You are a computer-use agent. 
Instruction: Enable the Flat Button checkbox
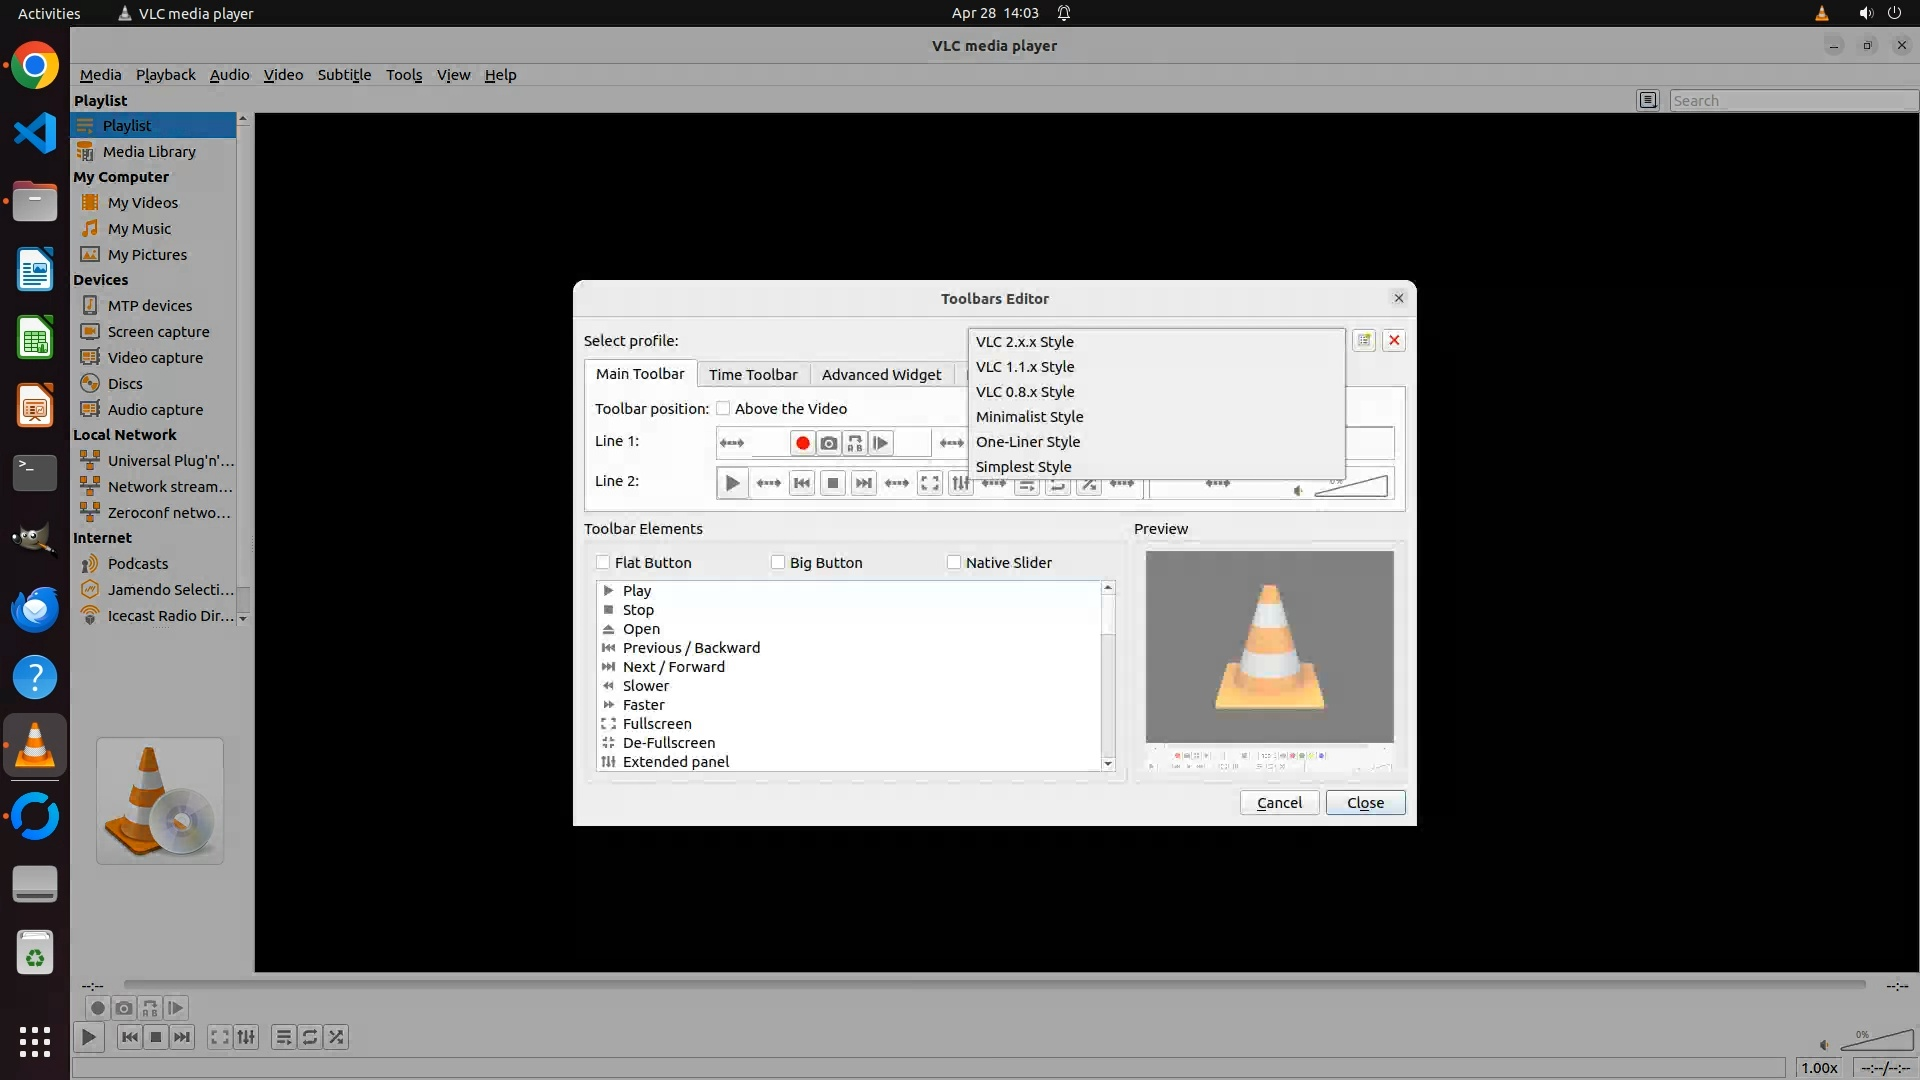(603, 562)
